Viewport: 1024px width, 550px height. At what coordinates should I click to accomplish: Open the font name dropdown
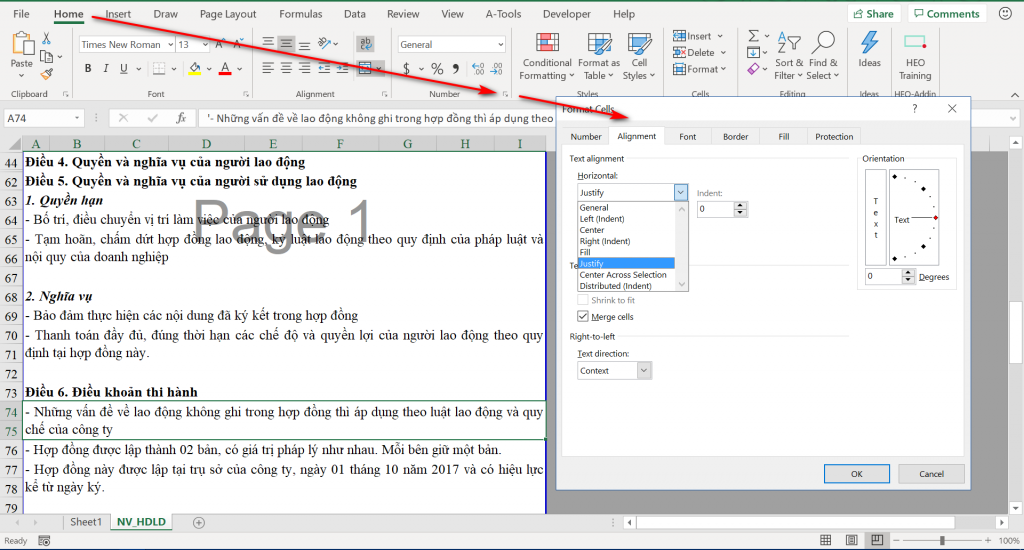click(x=170, y=44)
